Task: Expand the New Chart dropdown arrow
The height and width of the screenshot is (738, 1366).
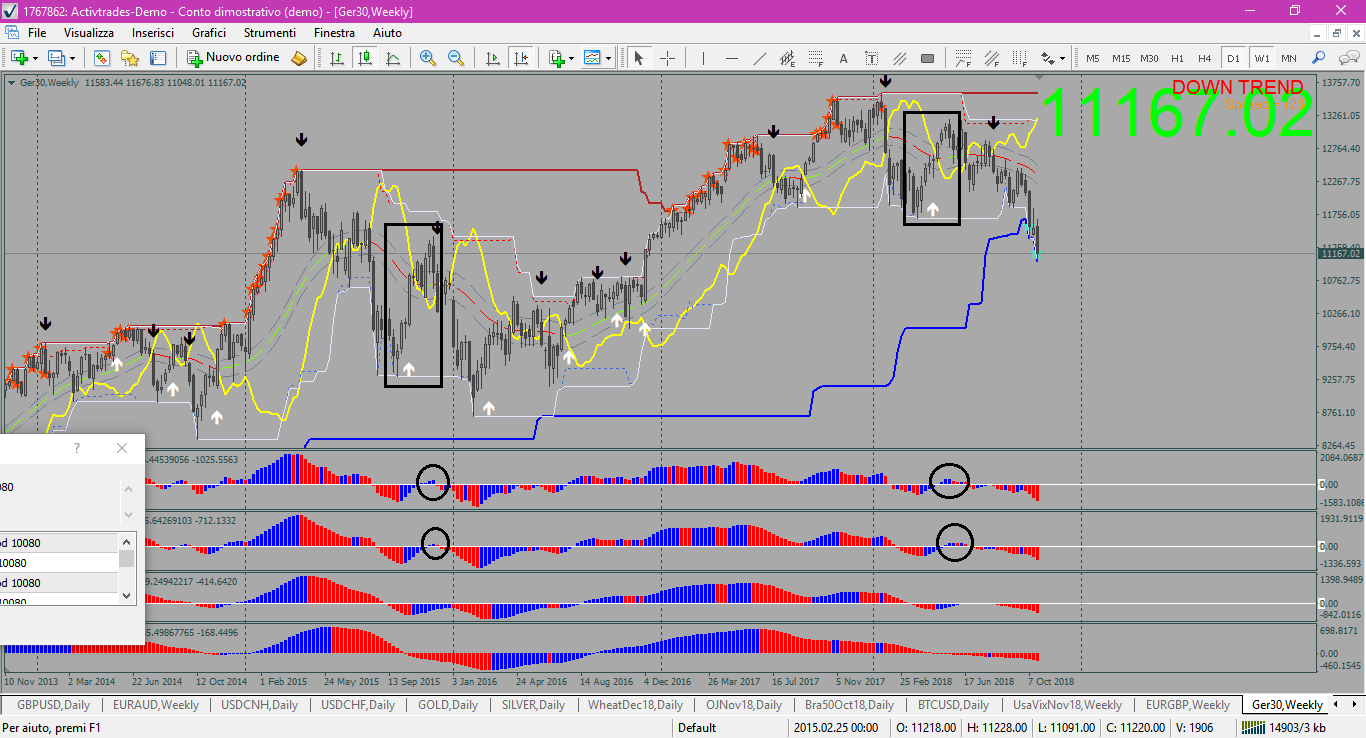Action: [35, 58]
